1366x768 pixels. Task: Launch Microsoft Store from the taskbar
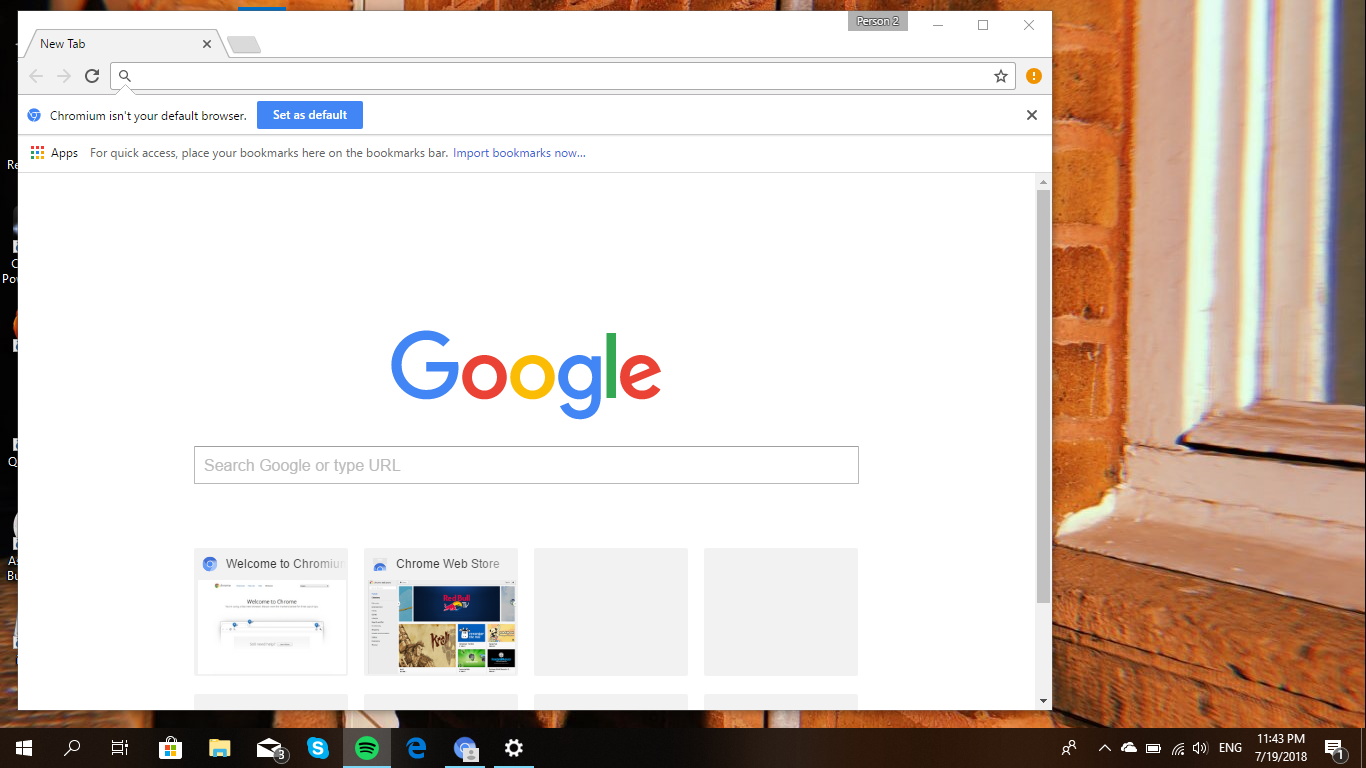click(x=170, y=747)
